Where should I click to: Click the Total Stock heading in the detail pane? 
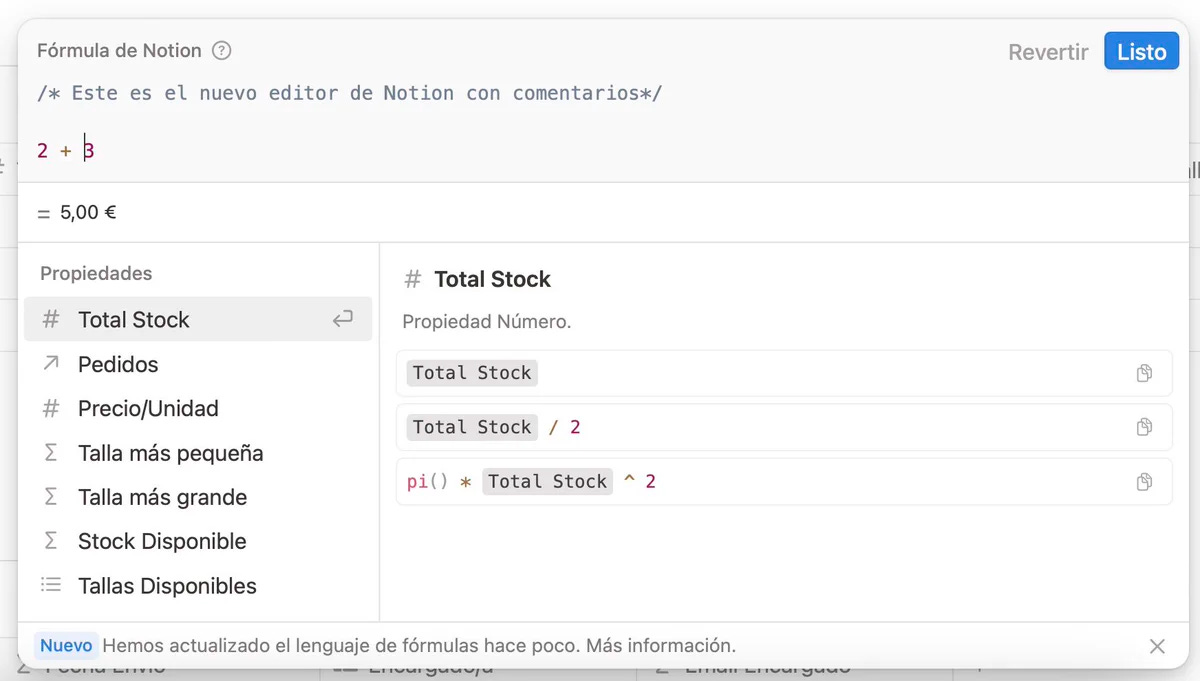[492, 279]
